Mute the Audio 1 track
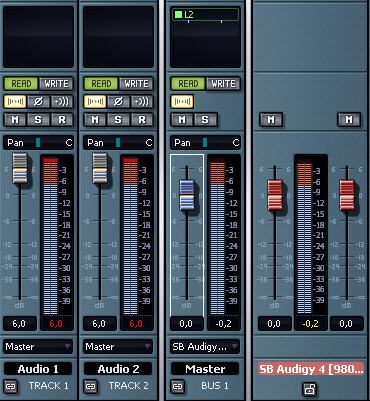The width and height of the screenshot is (370, 401). coord(15,120)
